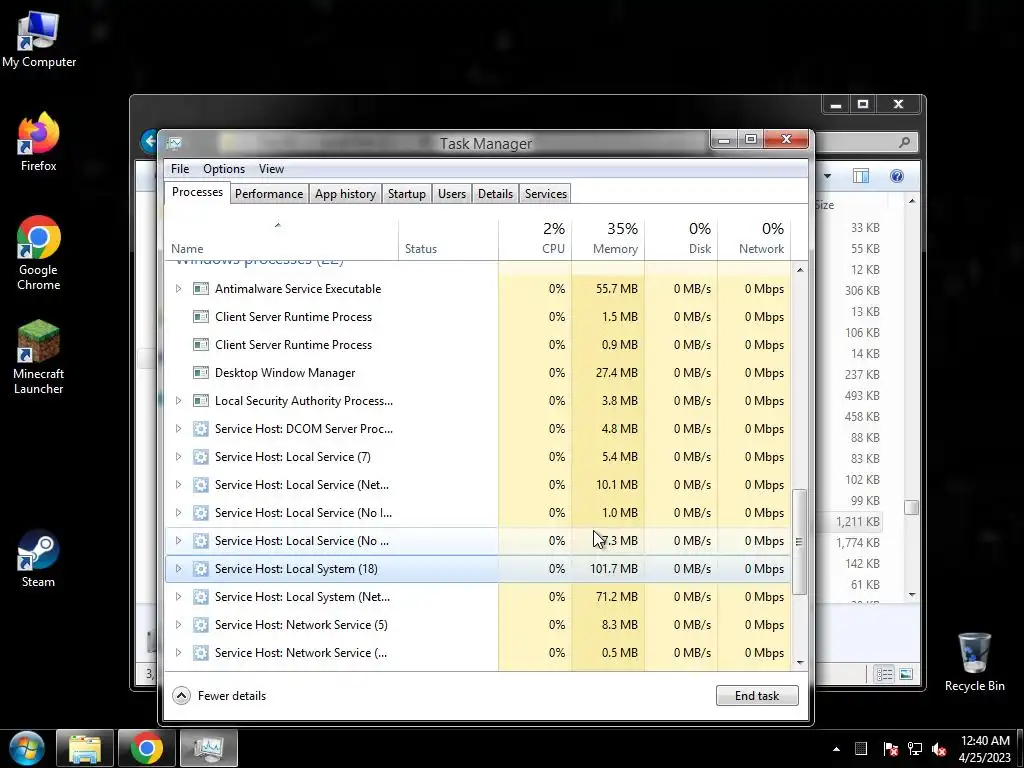Click Task Manager scrollbar thumb
This screenshot has height=768, width=1024.
pos(799,542)
